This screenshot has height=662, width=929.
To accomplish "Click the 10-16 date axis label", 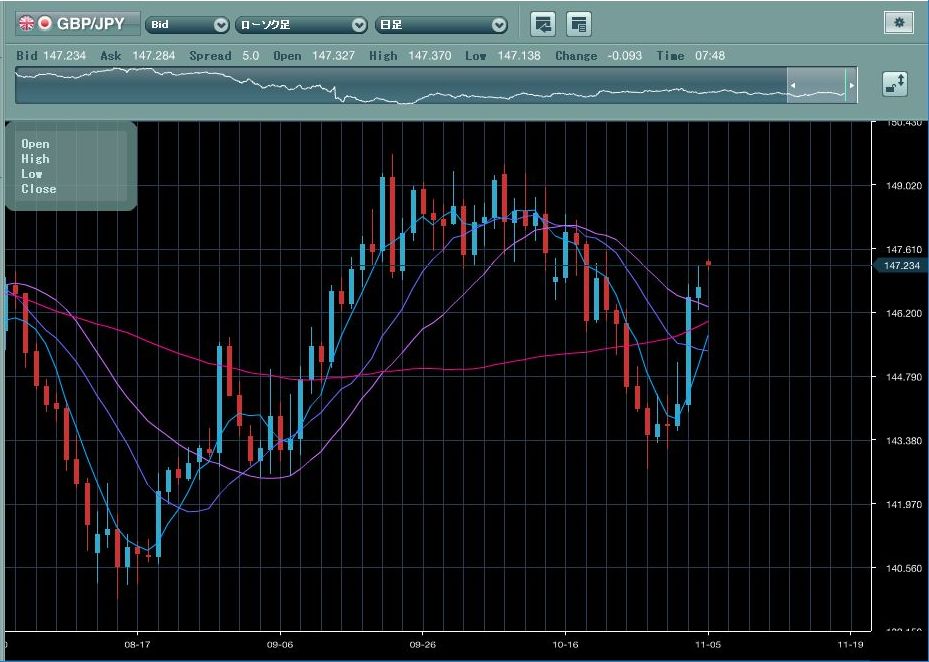I will [x=565, y=644].
